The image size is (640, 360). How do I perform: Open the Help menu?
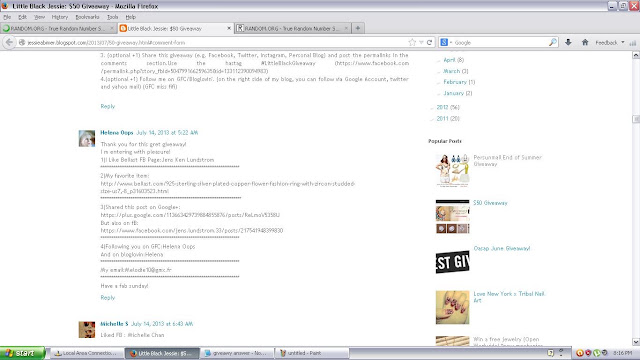[131, 17]
